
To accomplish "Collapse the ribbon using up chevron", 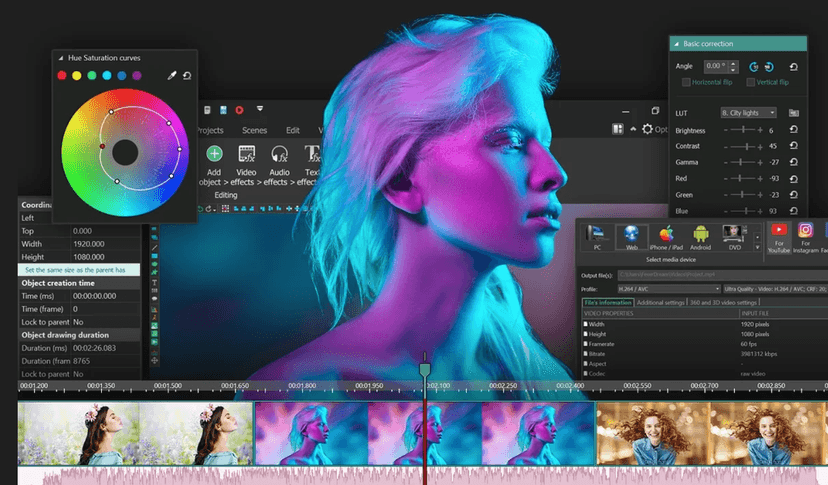I will click(633, 129).
